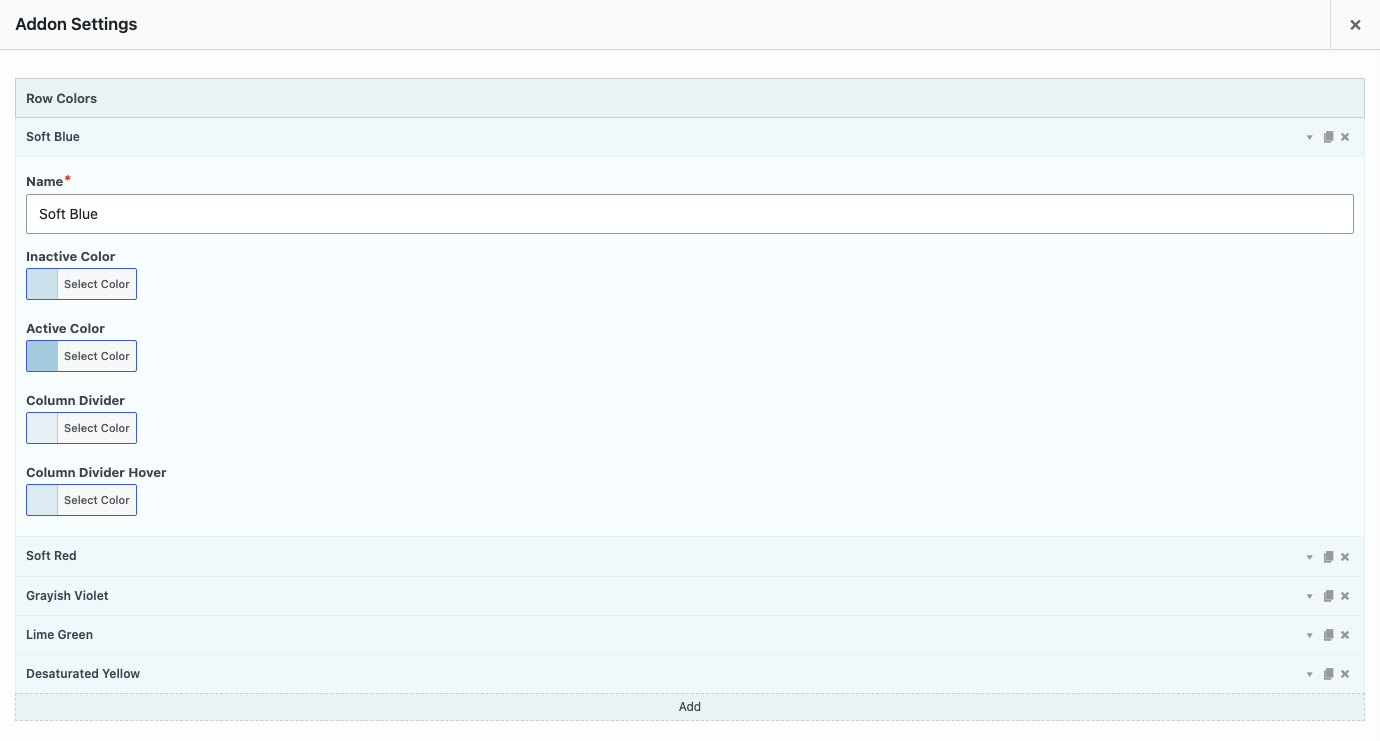Click Select Color under Active Color
Image resolution: width=1380 pixels, height=741 pixels.
coord(97,356)
